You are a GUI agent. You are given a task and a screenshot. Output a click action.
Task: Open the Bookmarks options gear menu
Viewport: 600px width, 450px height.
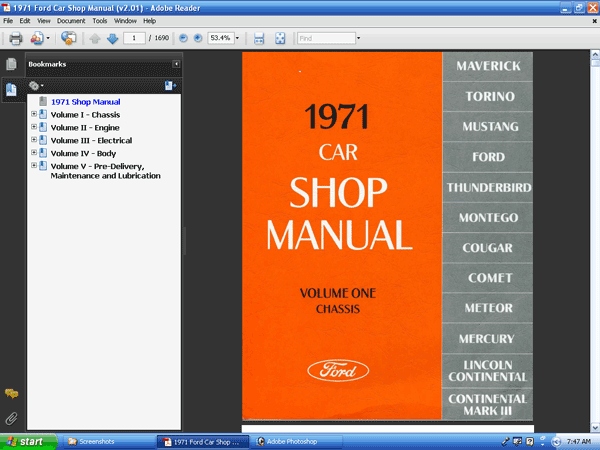36,86
